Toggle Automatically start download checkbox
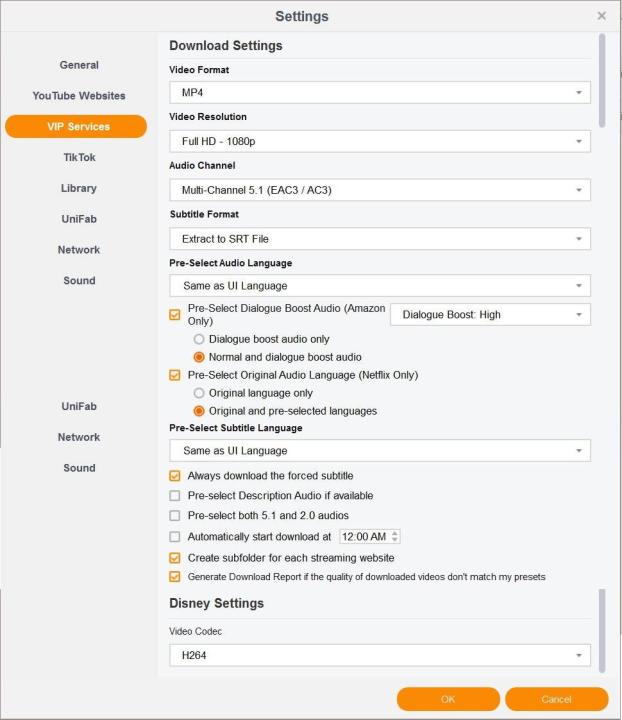Viewport: 622px width, 720px height. pos(176,537)
